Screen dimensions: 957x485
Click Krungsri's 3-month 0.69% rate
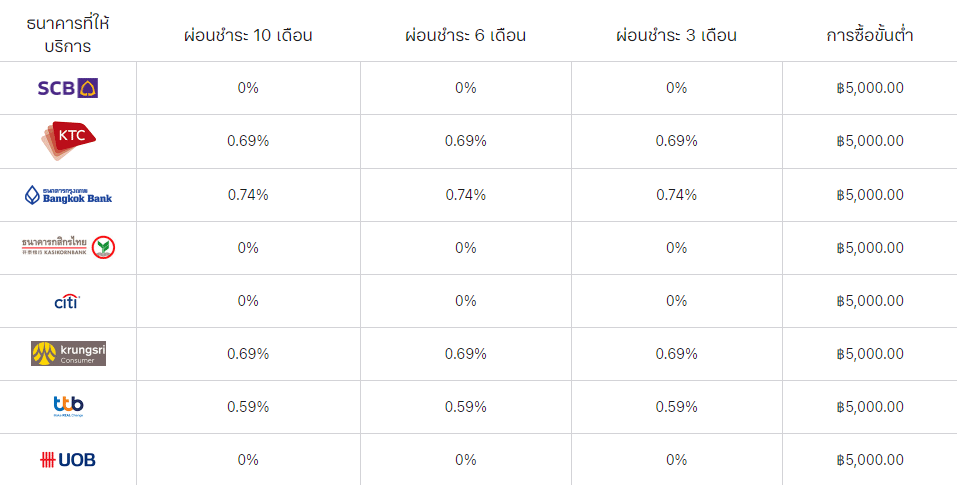click(x=676, y=354)
